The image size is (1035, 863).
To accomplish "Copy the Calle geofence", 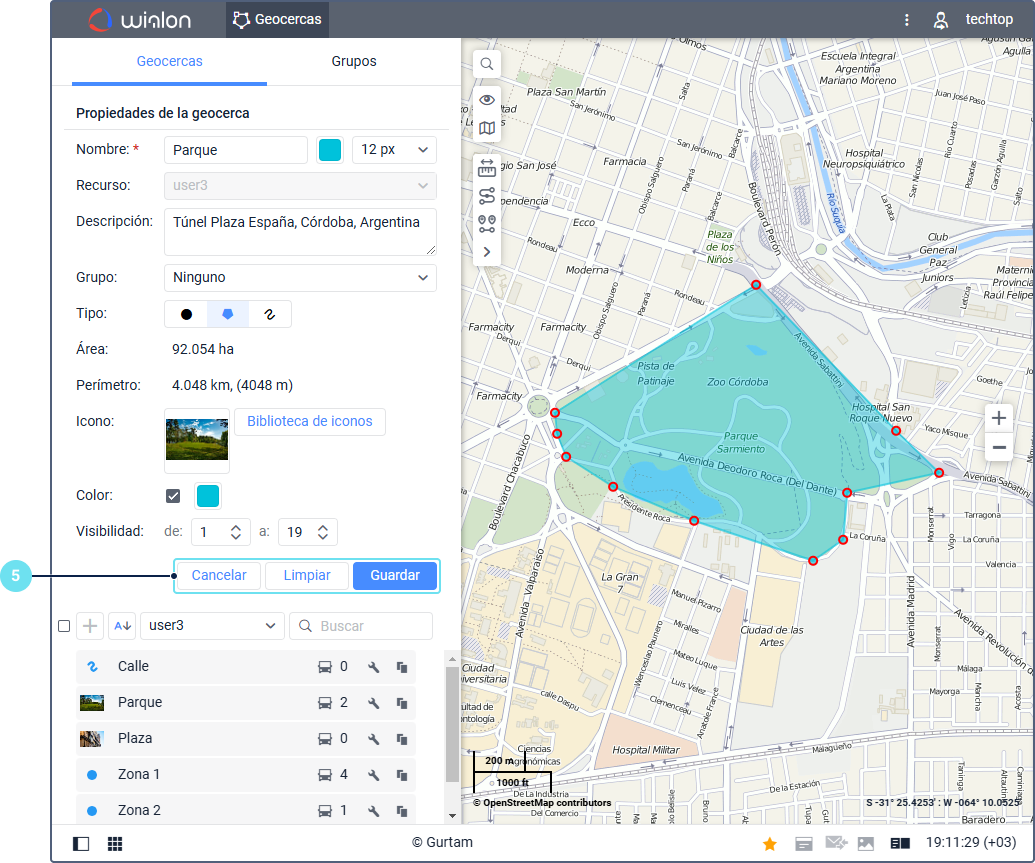I will pyautogui.click(x=402, y=667).
